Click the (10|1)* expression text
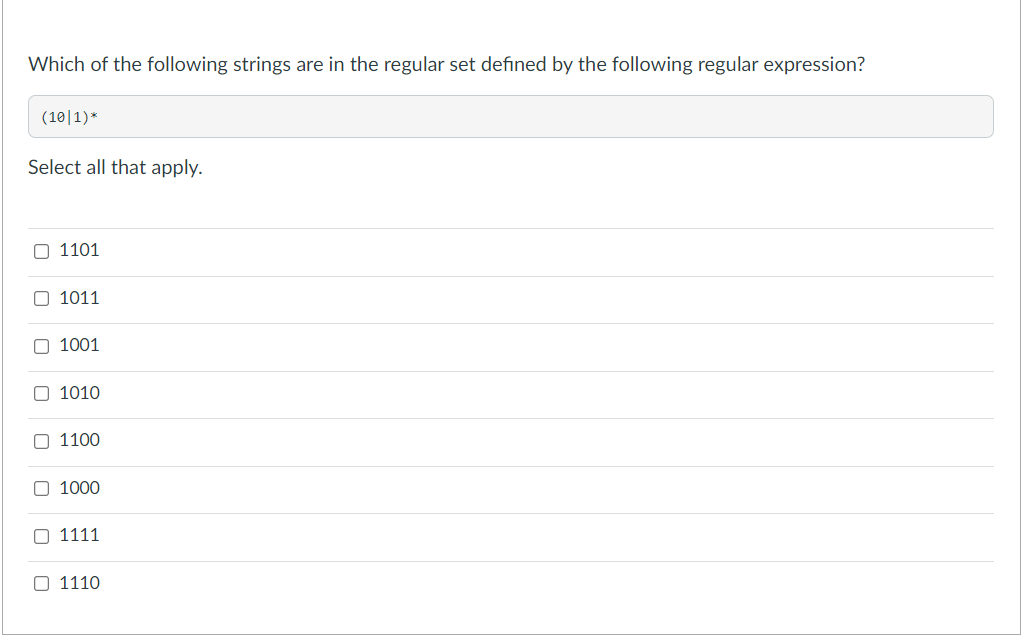Screen dimensions: 1024x635 pos(66,116)
